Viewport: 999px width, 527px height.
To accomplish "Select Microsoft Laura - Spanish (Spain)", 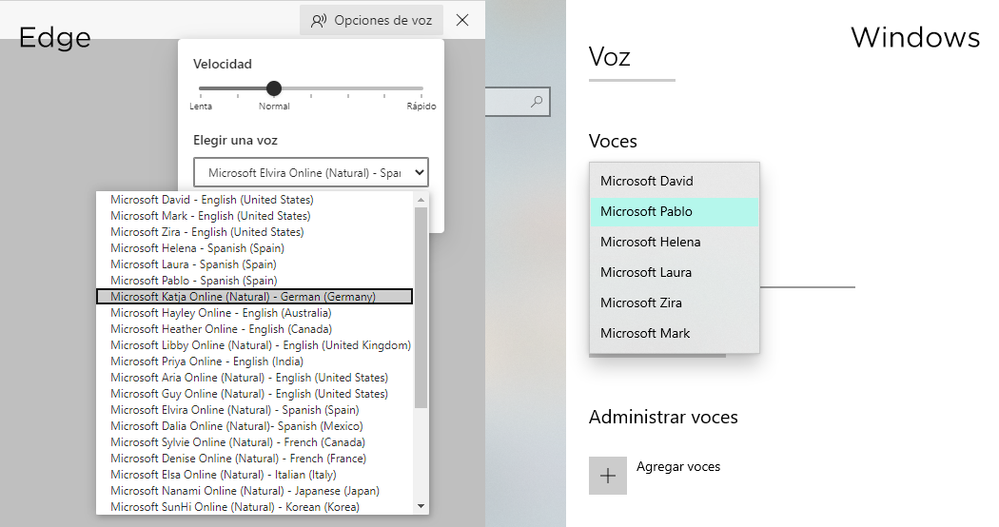I will (x=255, y=264).
